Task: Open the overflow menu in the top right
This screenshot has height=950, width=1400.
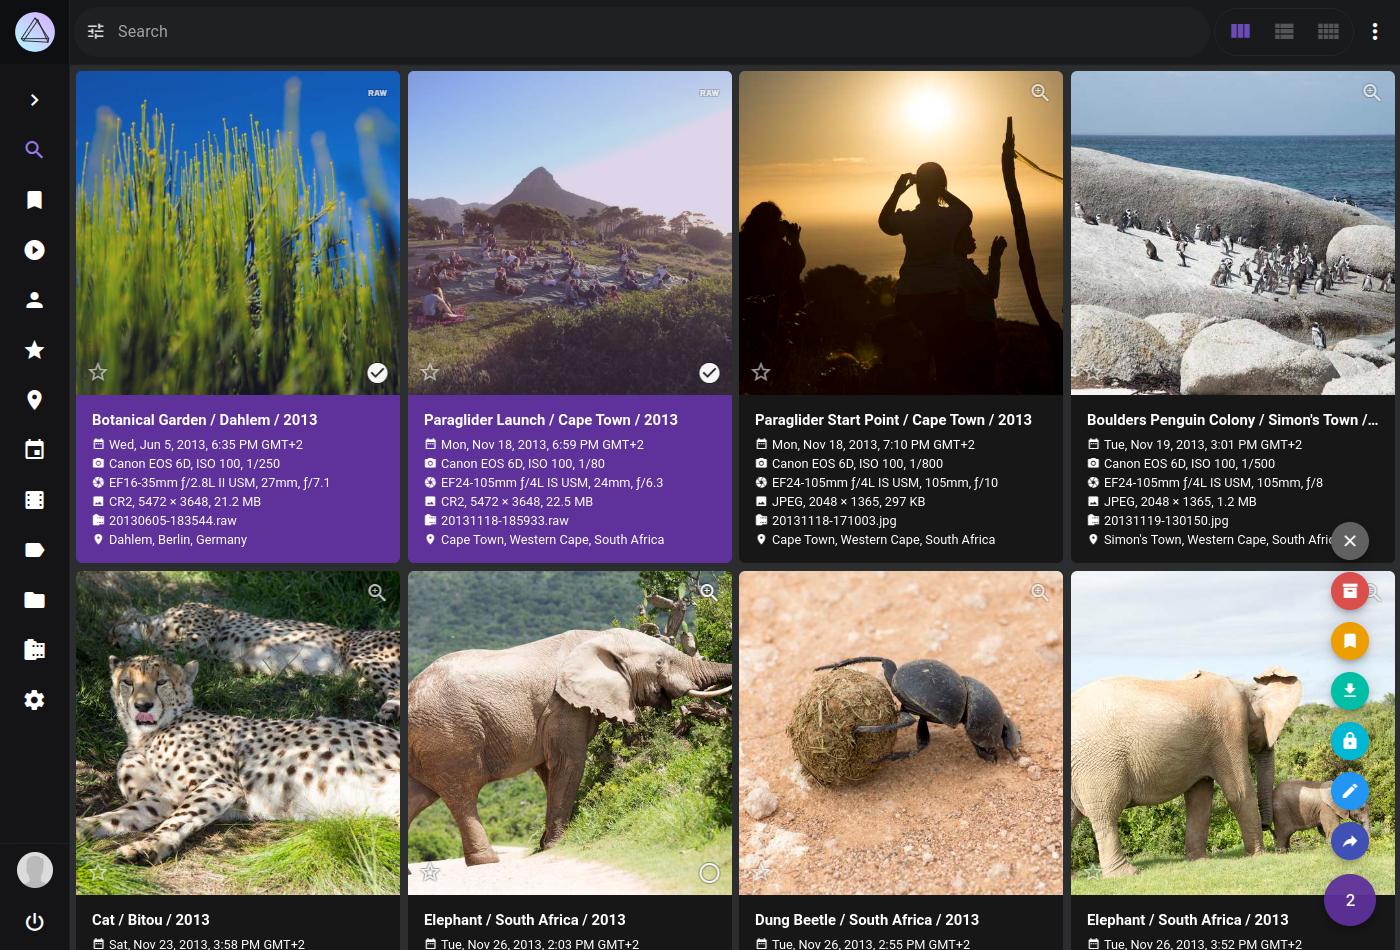Action: coord(1375,31)
